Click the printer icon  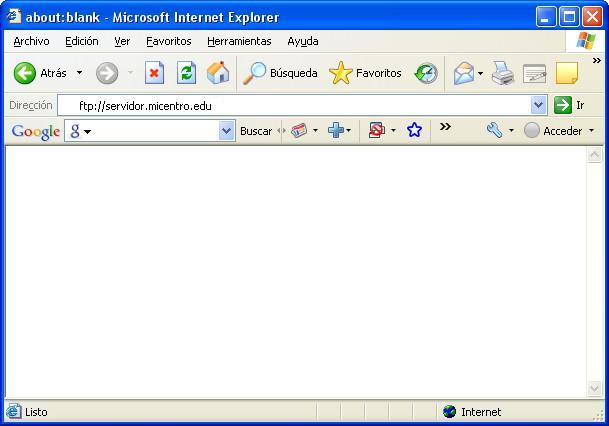pyautogui.click(x=502, y=73)
